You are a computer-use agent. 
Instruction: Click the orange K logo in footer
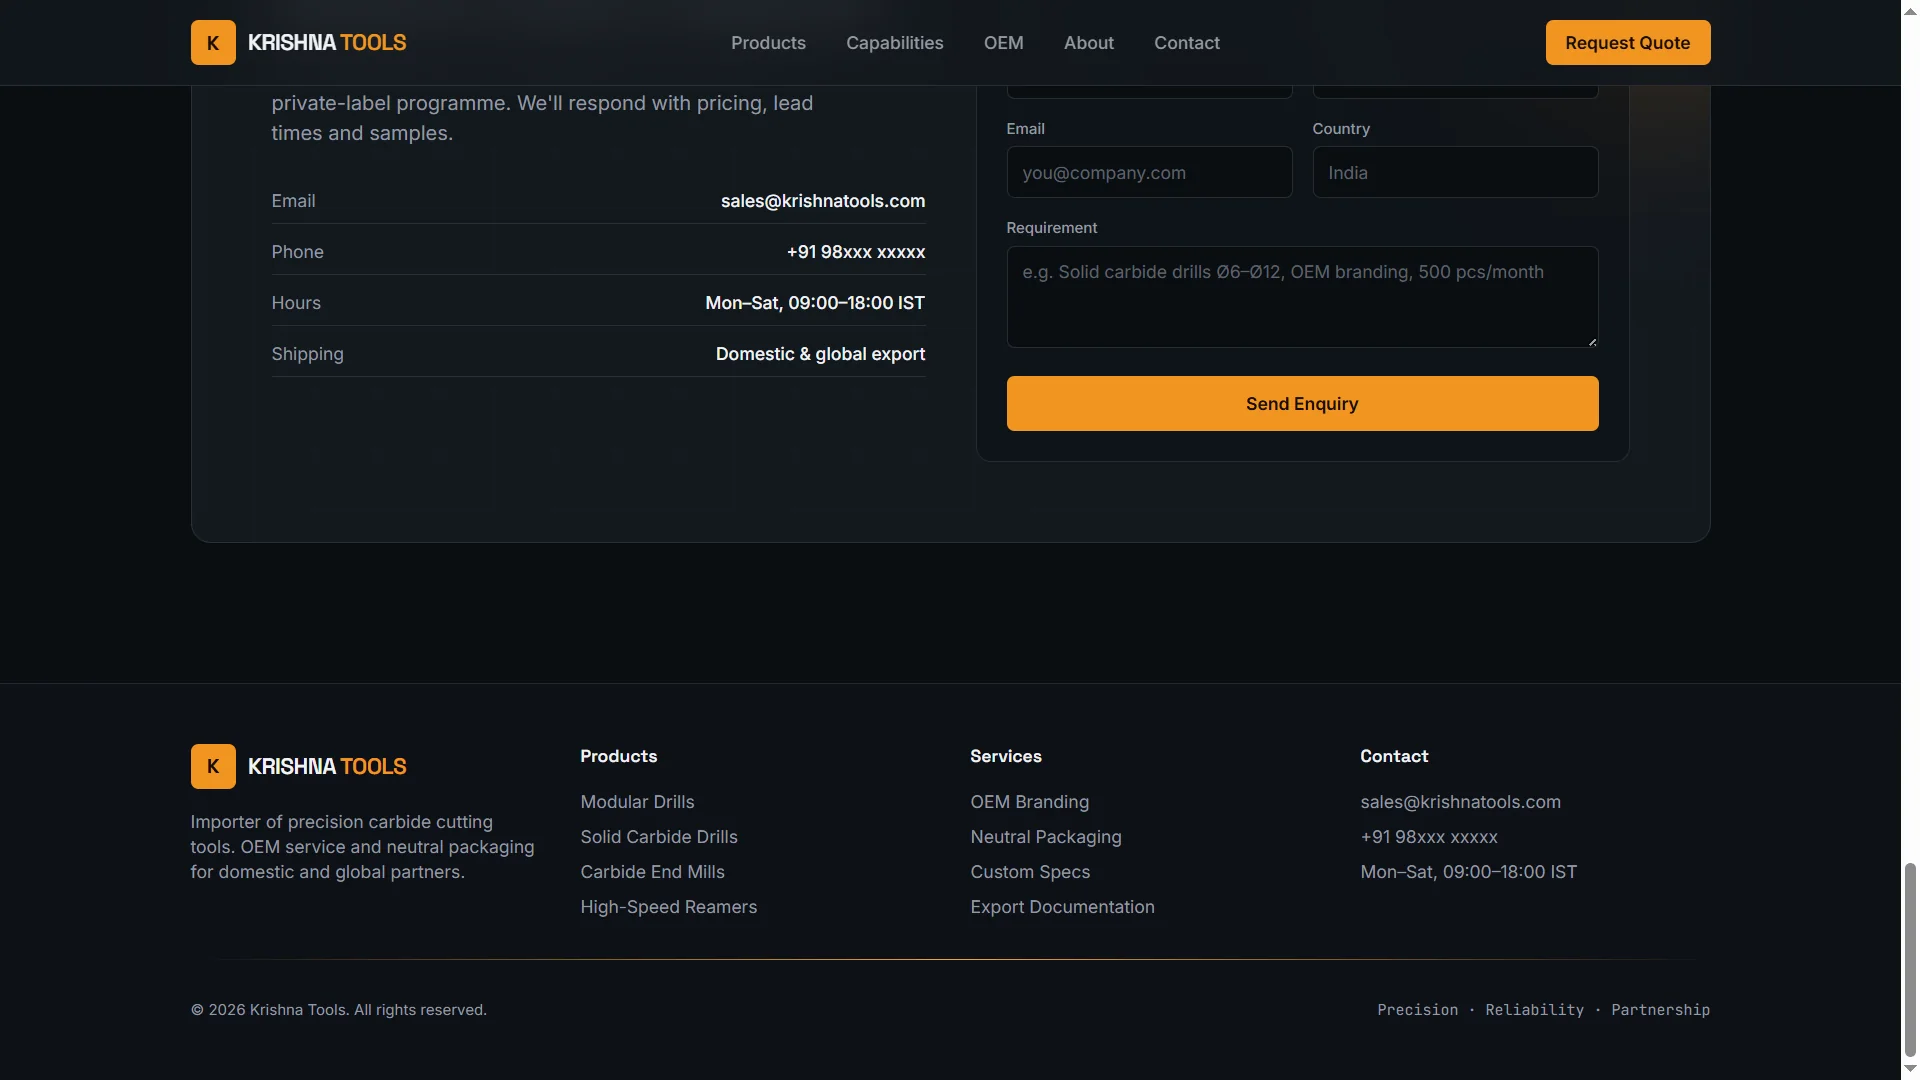213,766
